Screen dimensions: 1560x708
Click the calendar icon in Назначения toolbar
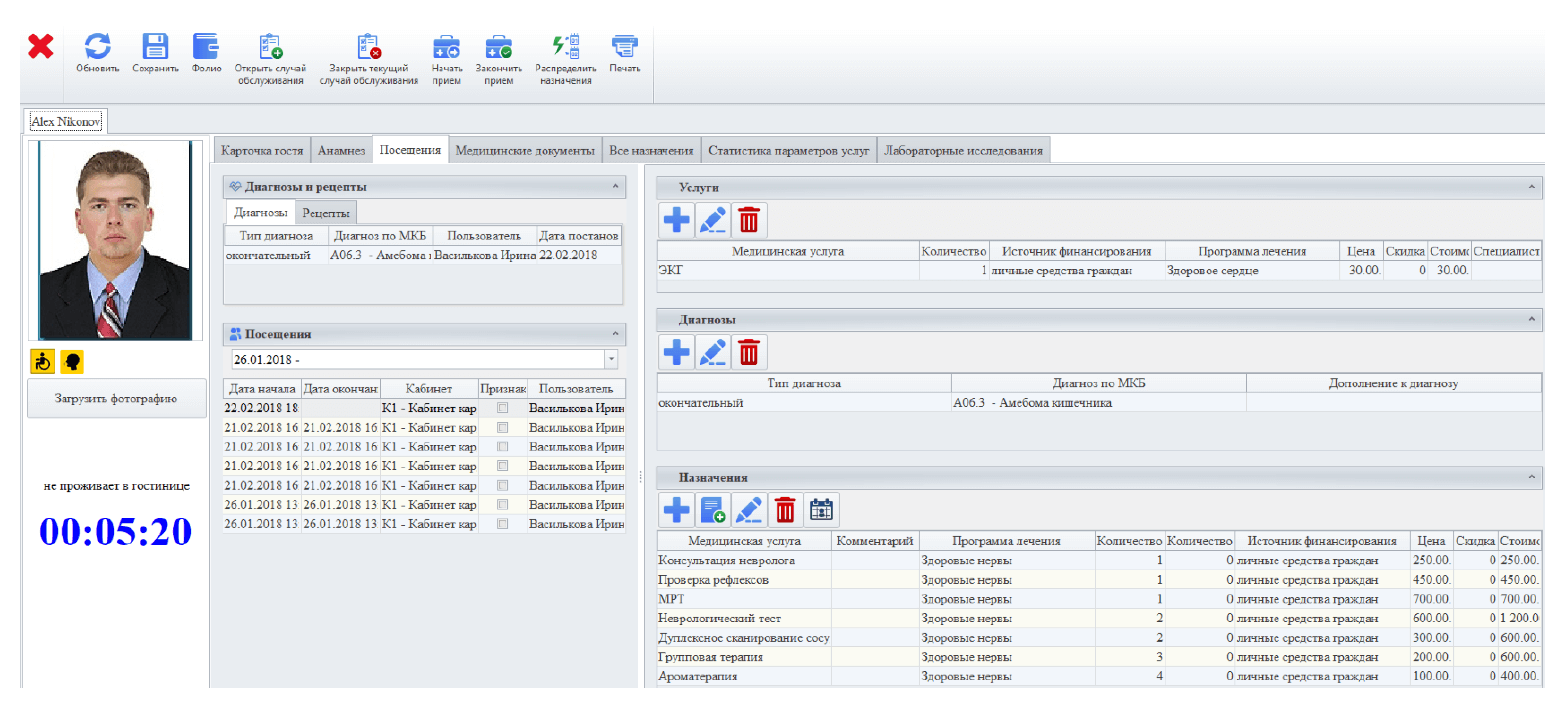pos(821,510)
